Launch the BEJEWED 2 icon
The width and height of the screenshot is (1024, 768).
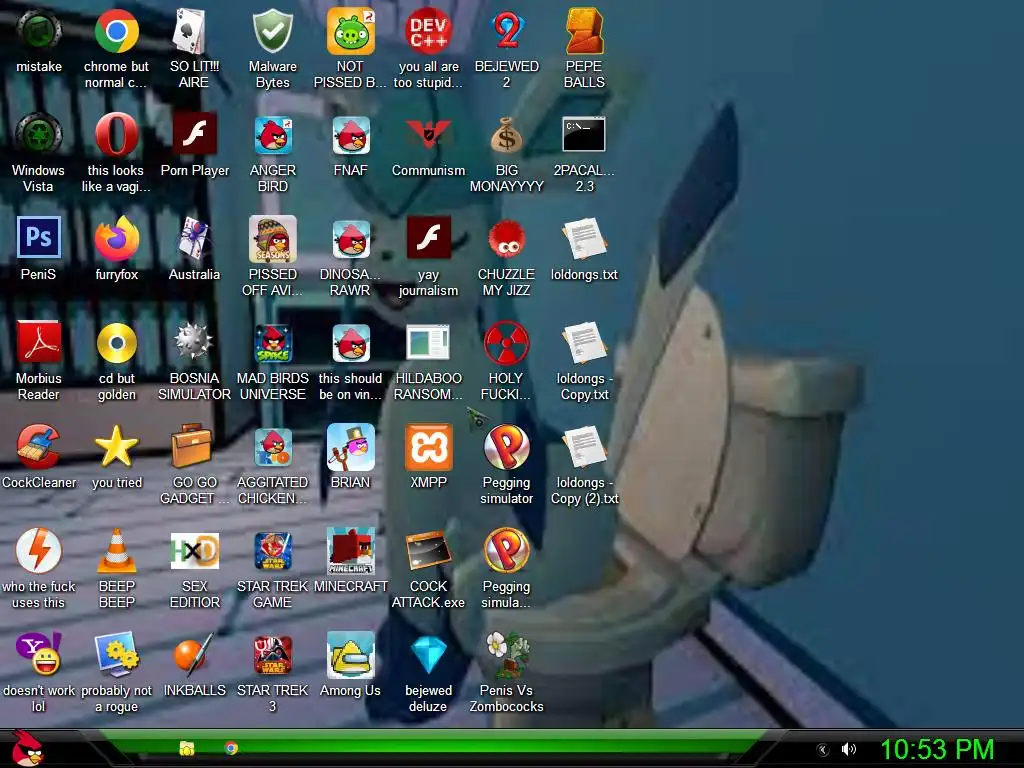(506, 31)
